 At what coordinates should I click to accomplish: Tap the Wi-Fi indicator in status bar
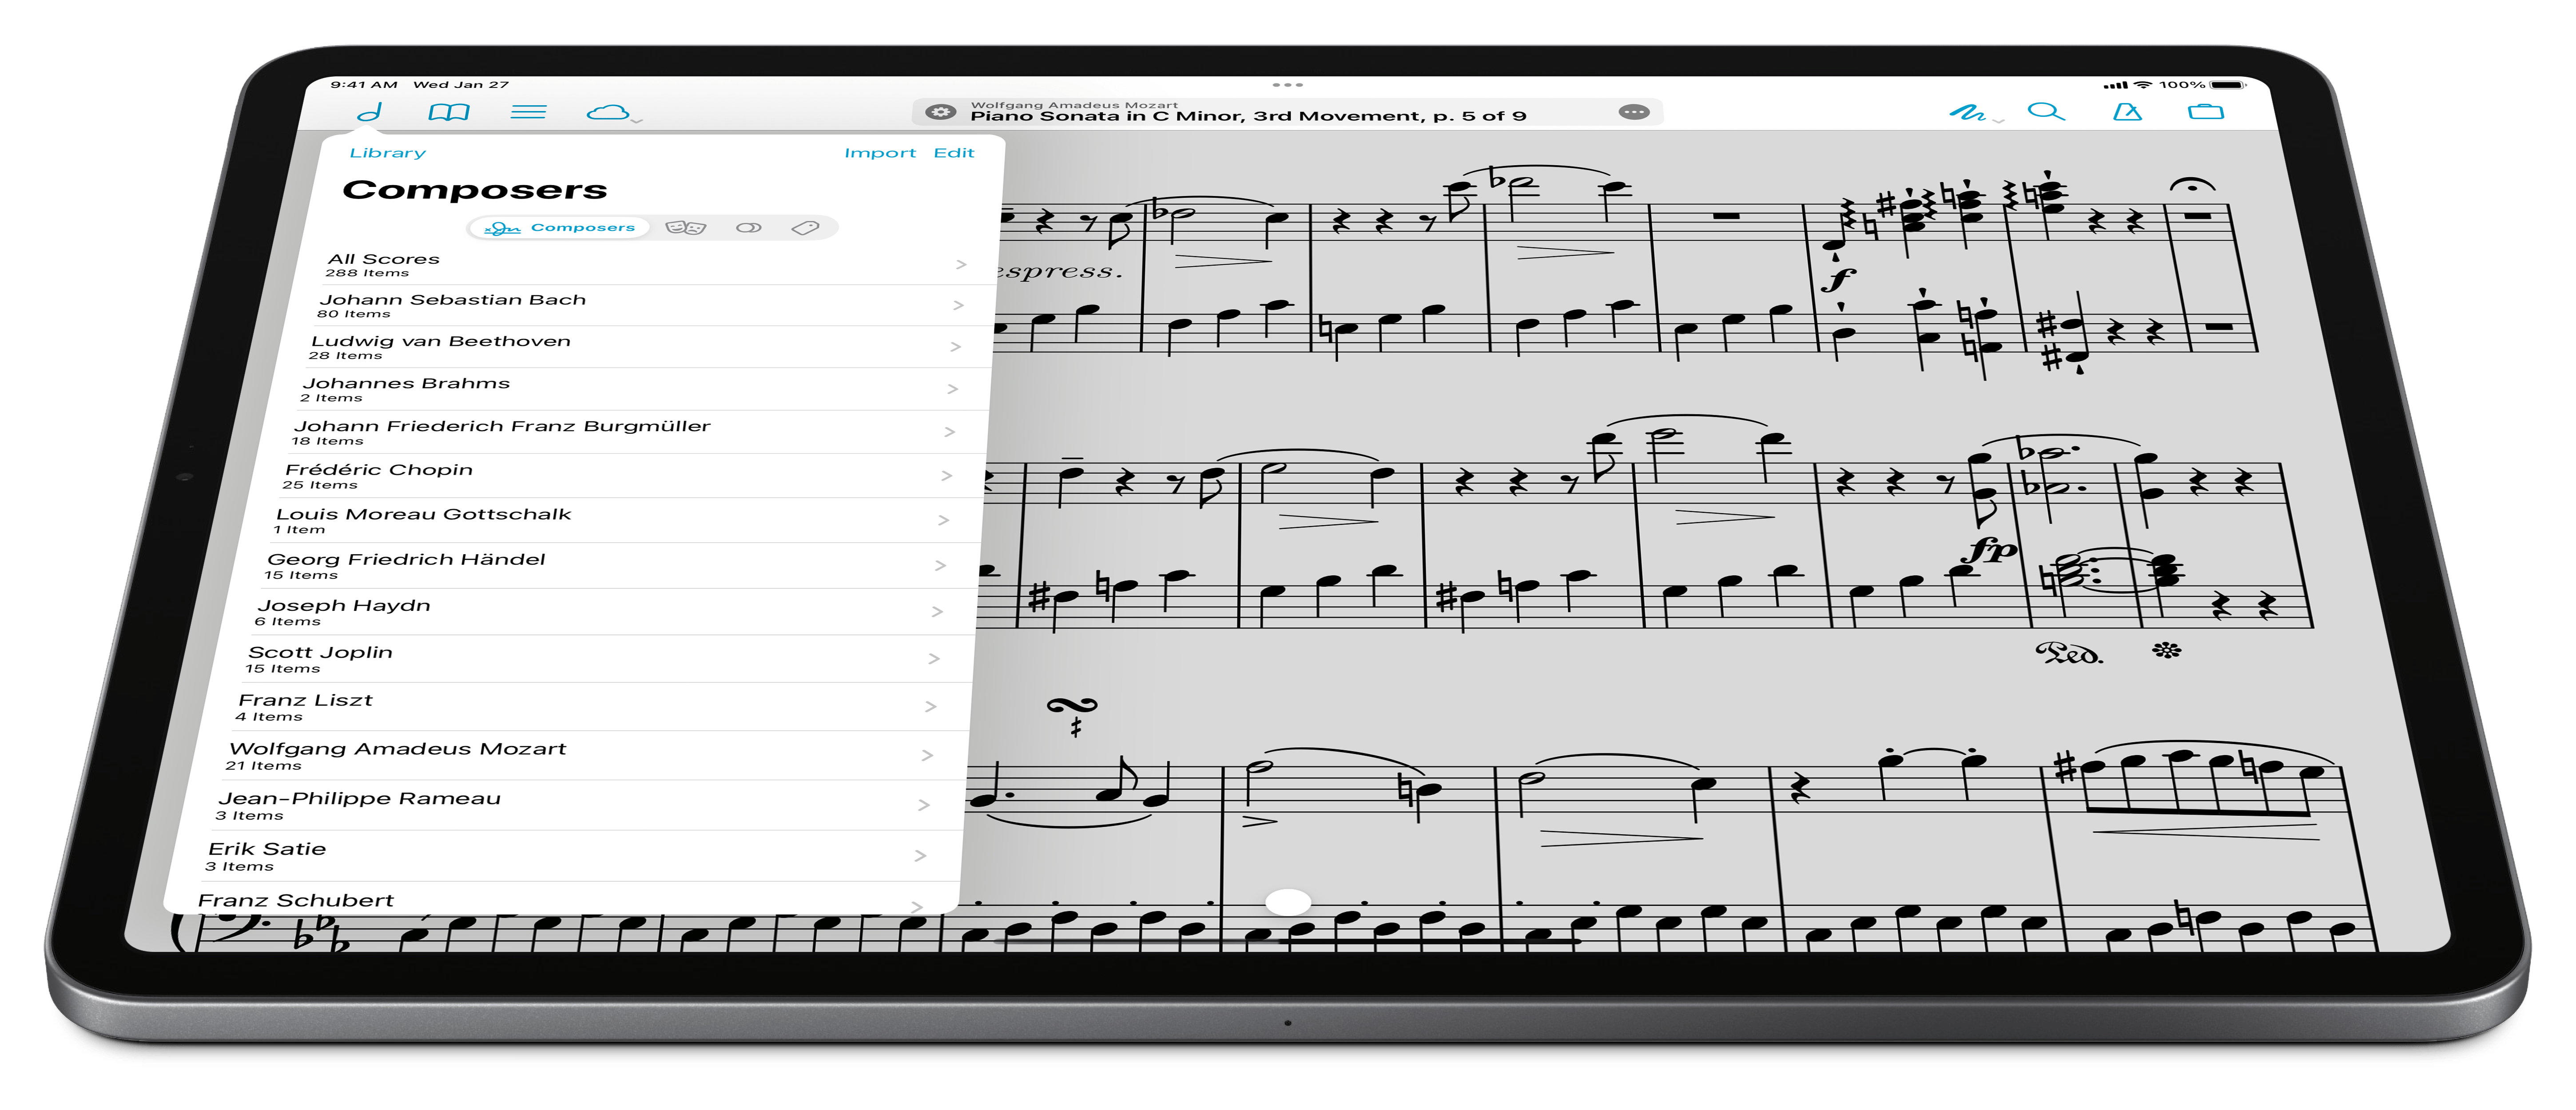[x=2143, y=85]
